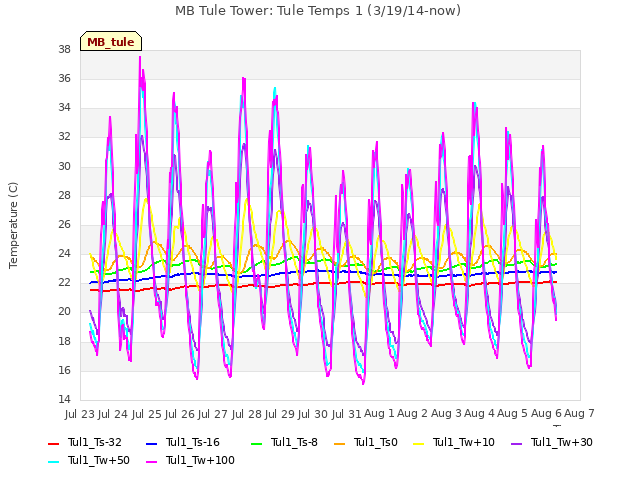
Task: Click the 20 y-axis tick label
Action: pyautogui.click(x=64, y=312)
